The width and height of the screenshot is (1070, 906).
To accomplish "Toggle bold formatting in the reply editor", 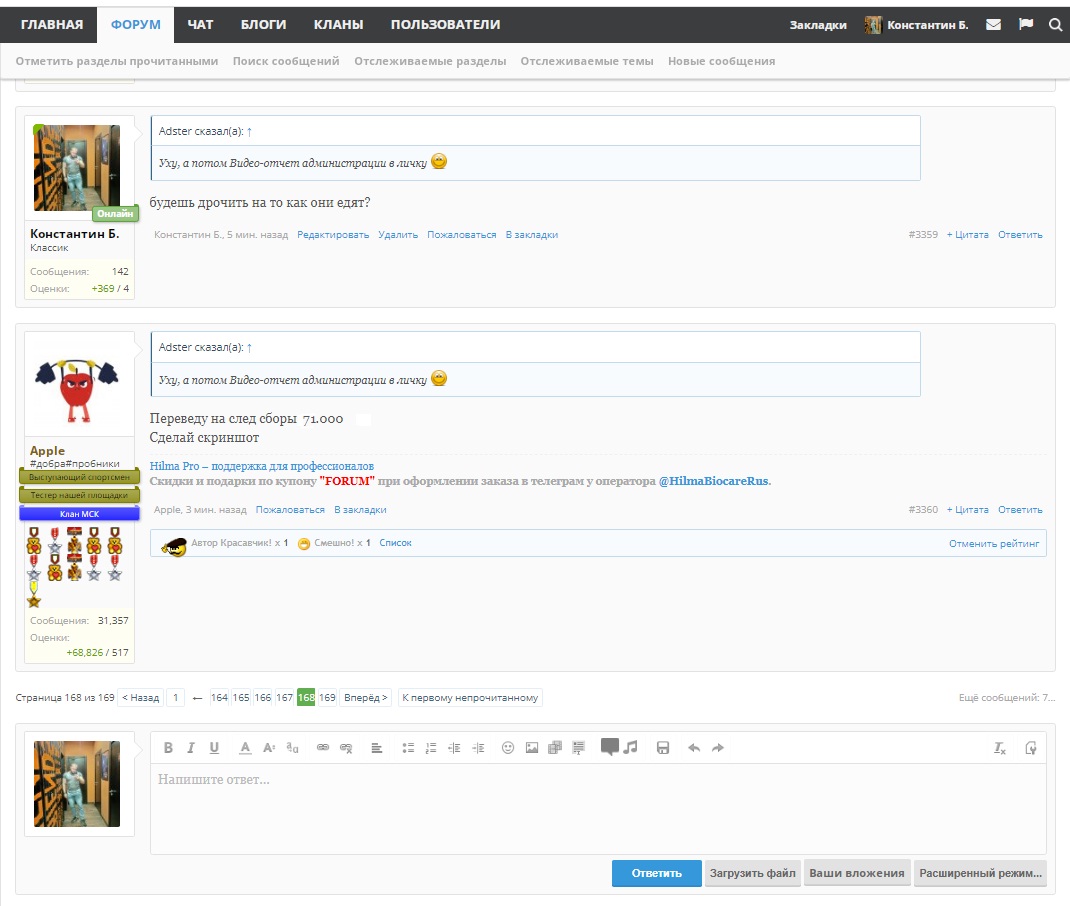I will [x=168, y=748].
